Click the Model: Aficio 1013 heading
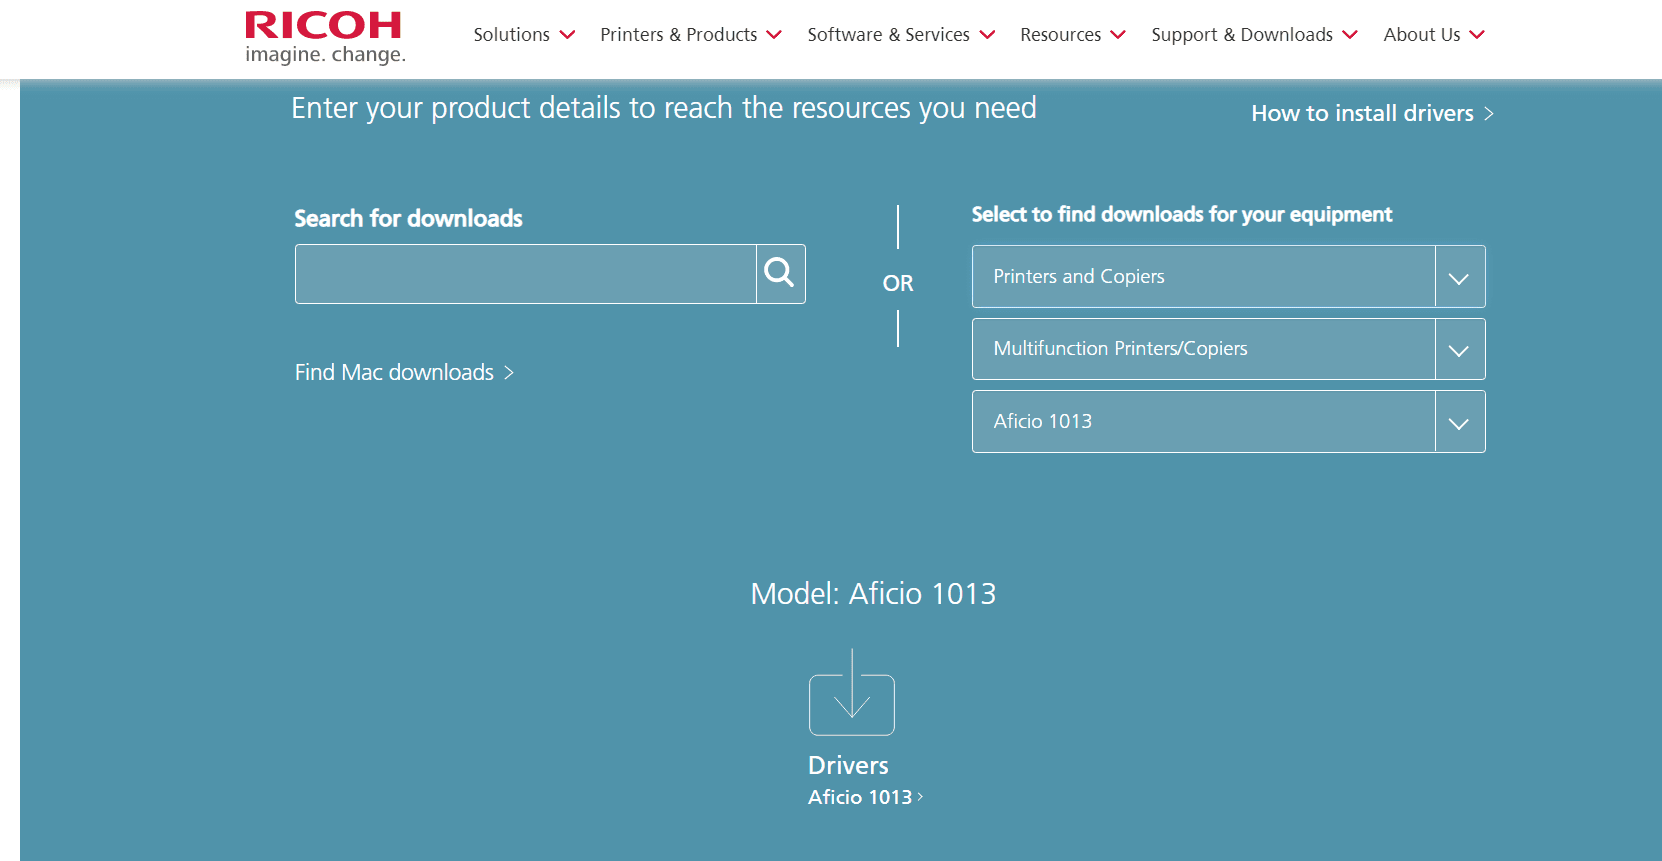The width and height of the screenshot is (1662, 861). click(x=873, y=593)
